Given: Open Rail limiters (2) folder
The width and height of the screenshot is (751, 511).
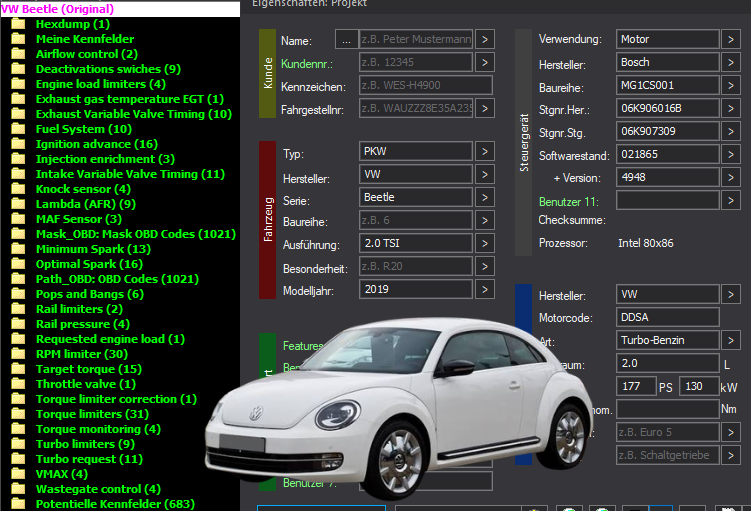Looking at the screenshot, I should pos(80,309).
